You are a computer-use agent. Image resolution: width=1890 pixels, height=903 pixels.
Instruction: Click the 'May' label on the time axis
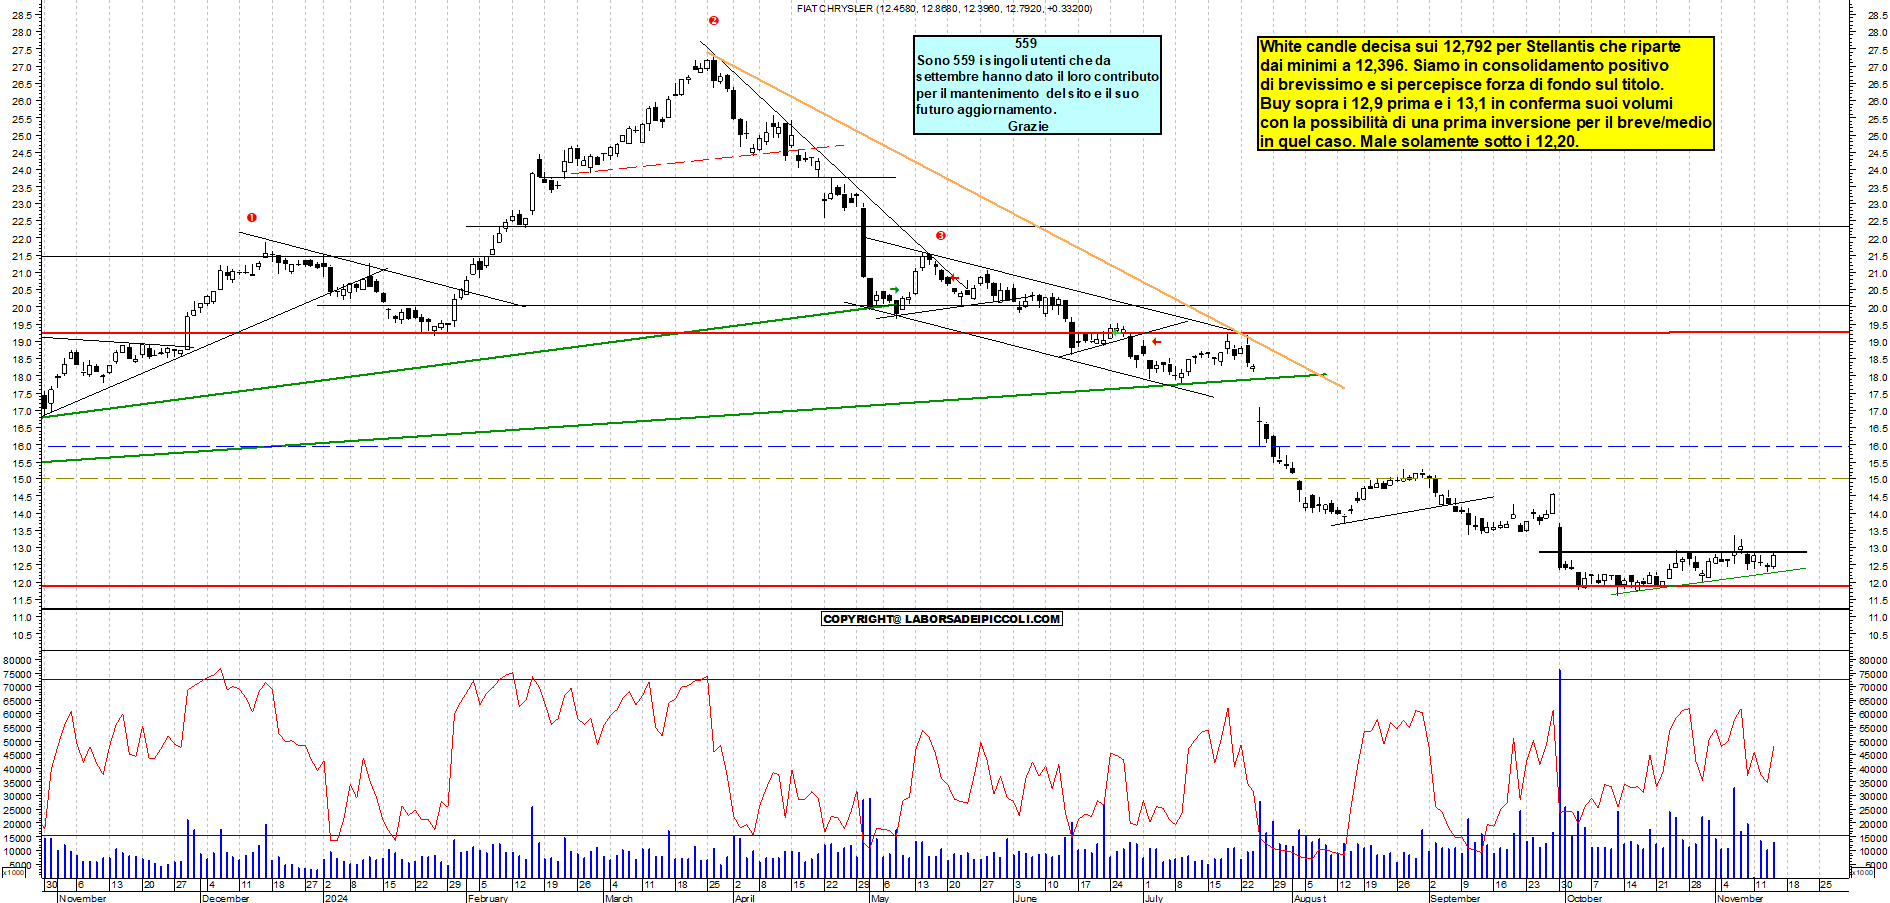pos(879,898)
